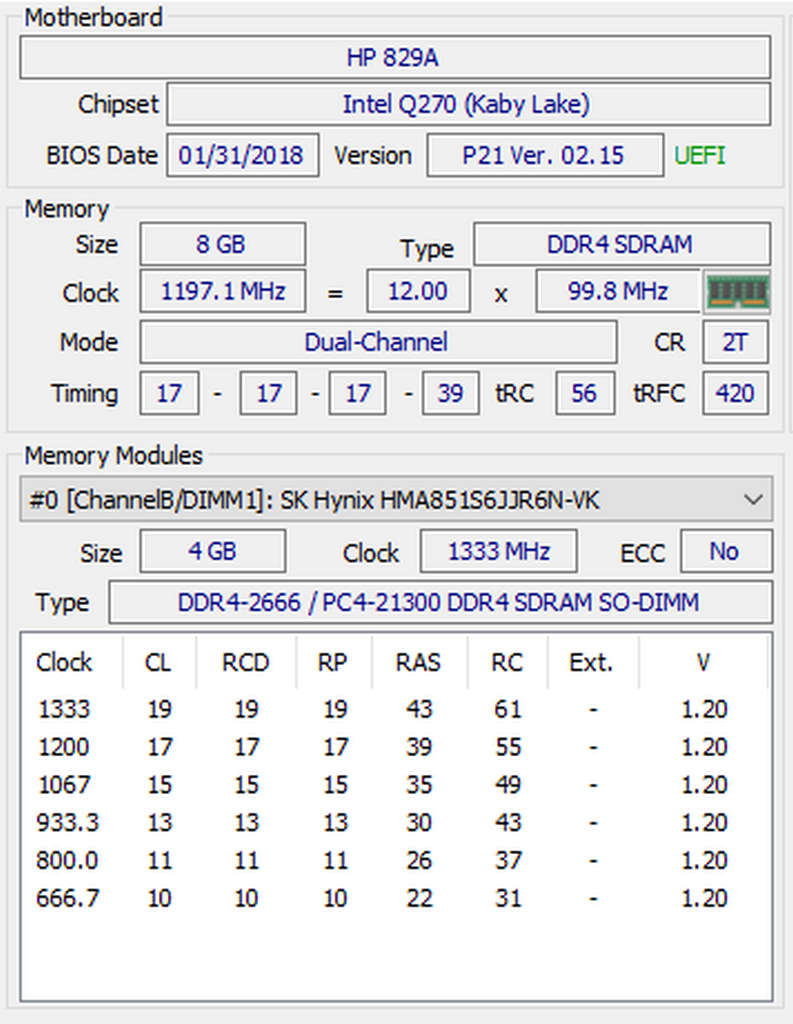The image size is (793, 1024).
Task: Click the RAS column header
Action: click(x=418, y=662)
